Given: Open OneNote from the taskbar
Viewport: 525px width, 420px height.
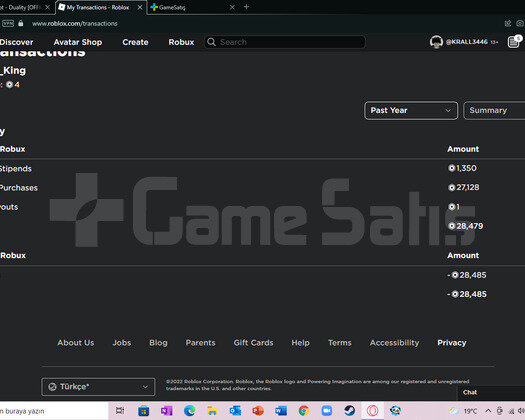Looking at the screenshot, I should (x=166, y=411).
